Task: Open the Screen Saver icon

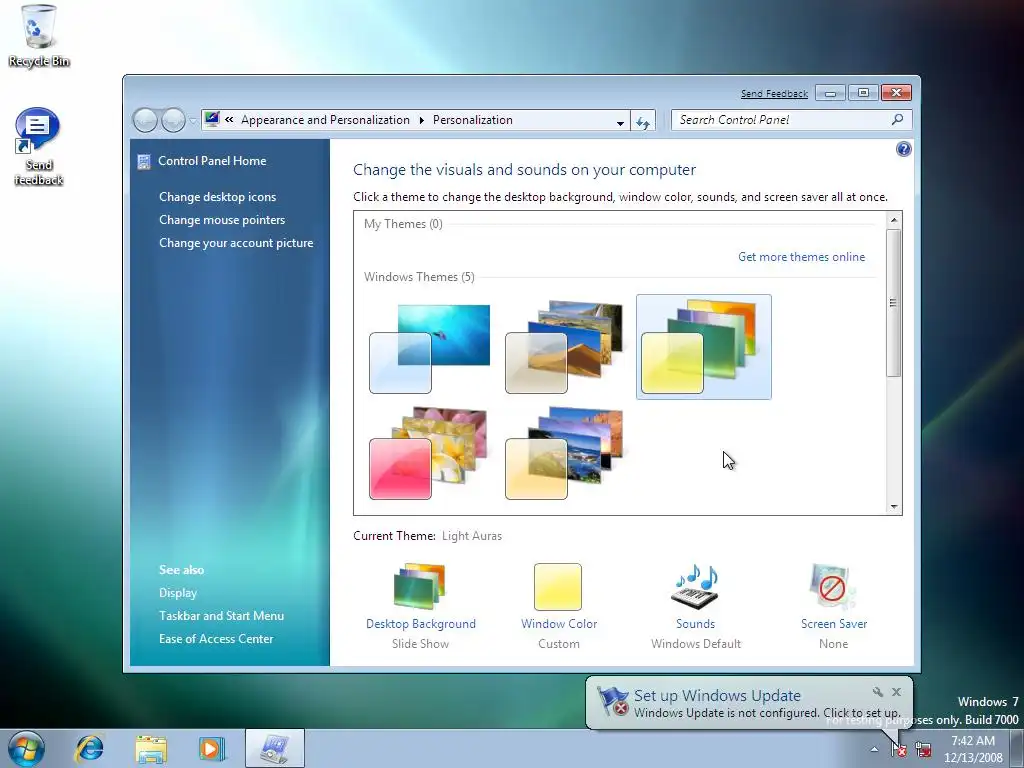Action: pos(833,586)
